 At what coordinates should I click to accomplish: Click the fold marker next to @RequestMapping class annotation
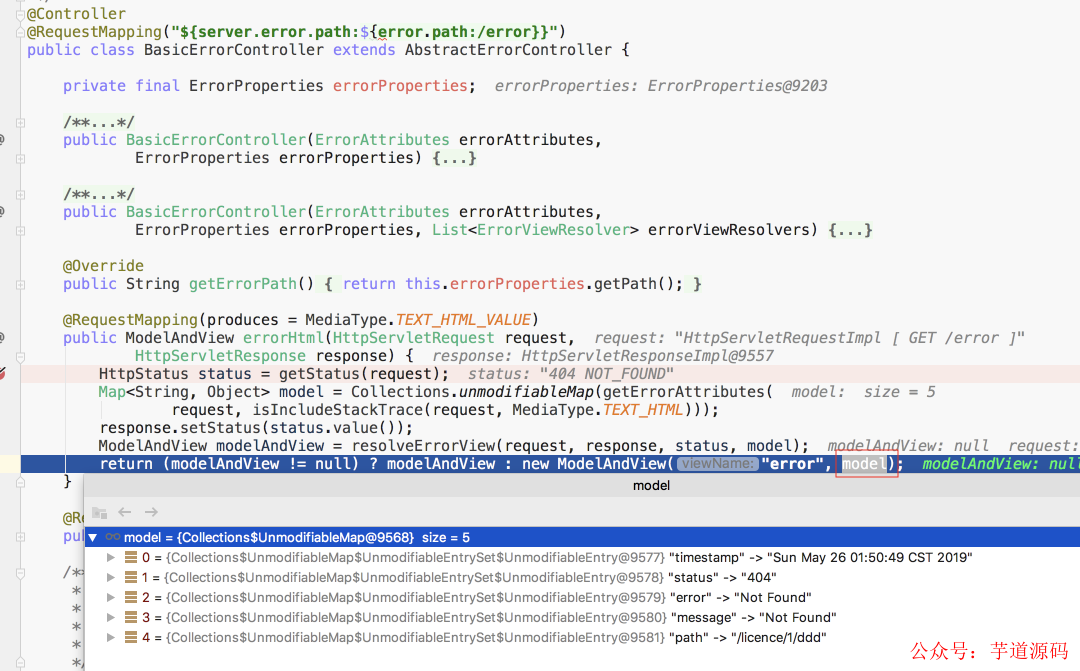pyautogui.click(x=21, y=32)
